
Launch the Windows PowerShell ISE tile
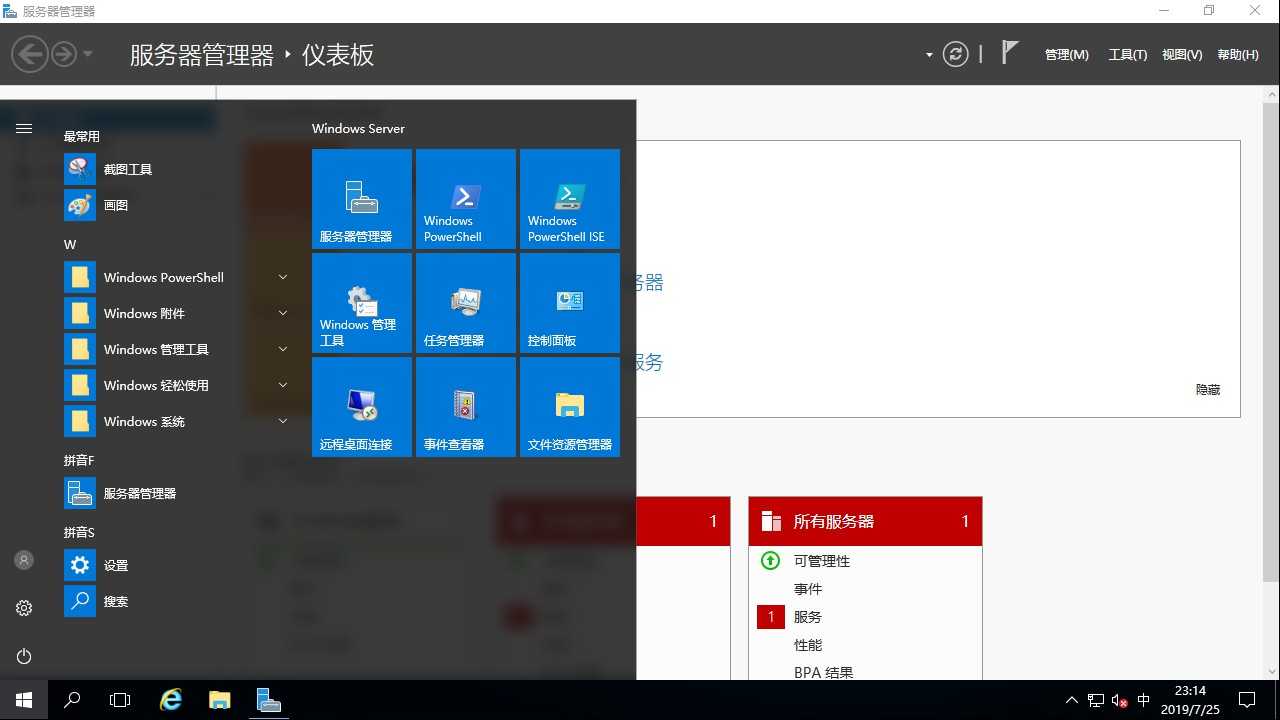pos(570,199)
